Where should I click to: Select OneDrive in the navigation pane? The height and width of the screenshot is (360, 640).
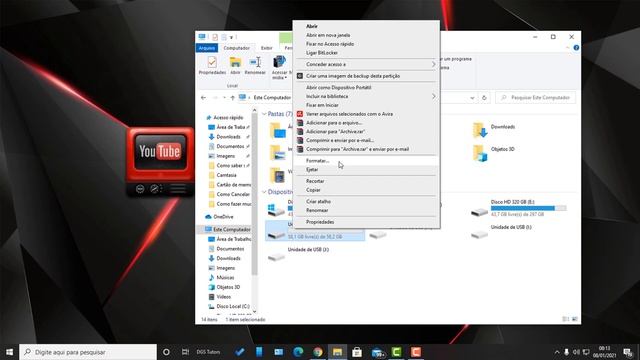(223, 217)
